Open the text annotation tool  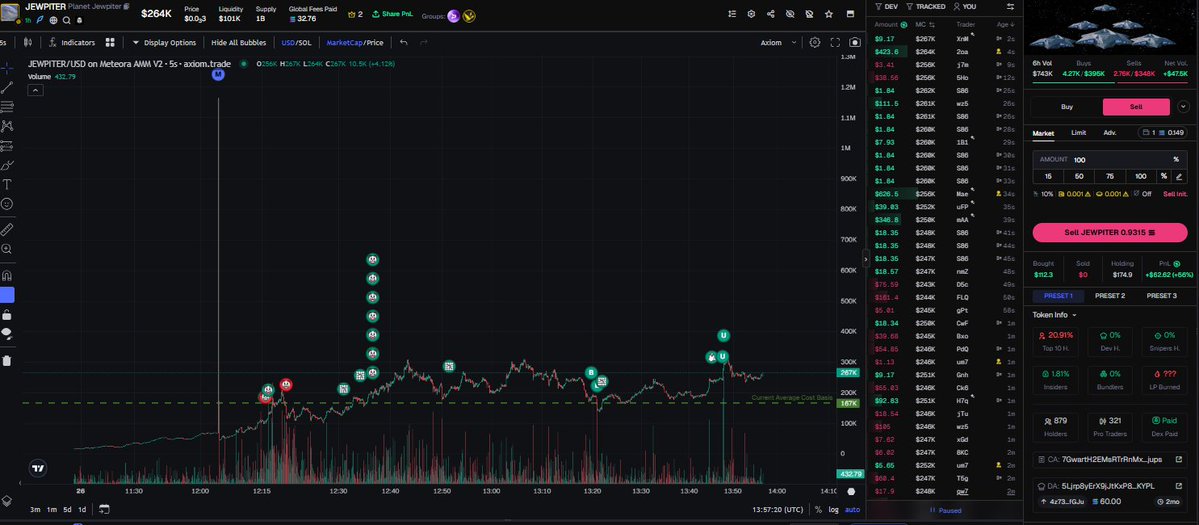(7, 184)
